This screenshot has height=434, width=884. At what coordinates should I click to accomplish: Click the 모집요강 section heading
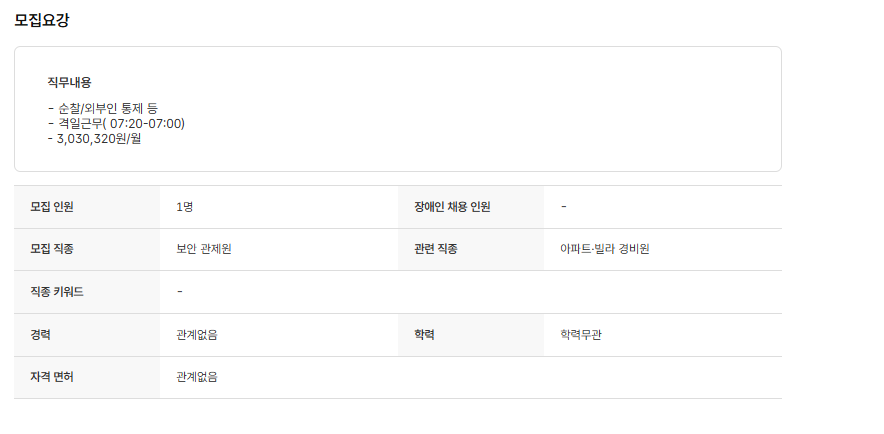click(41, 20)
